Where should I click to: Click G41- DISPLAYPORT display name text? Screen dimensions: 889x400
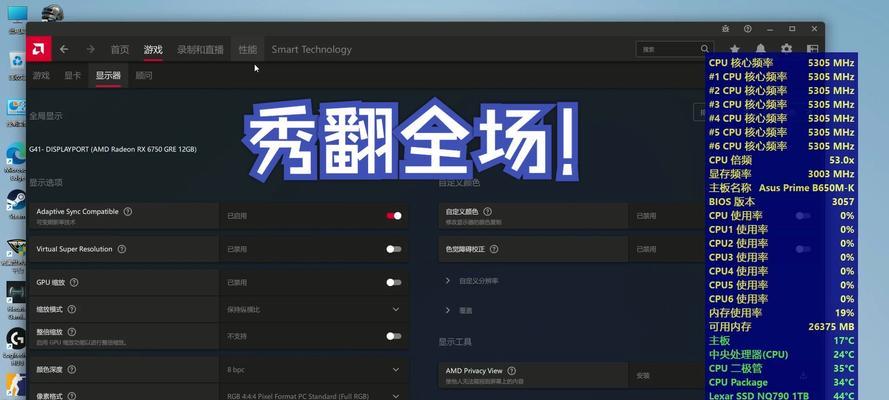113,149
